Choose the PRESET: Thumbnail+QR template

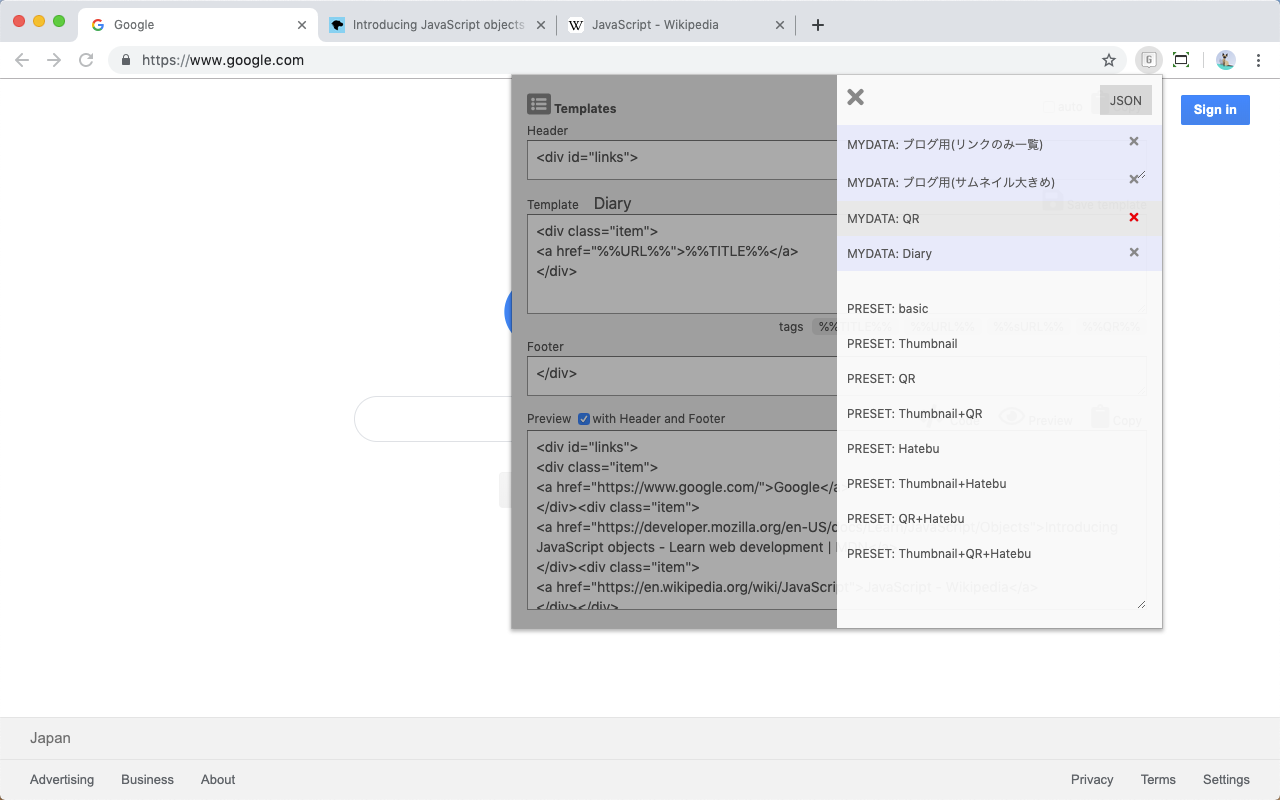pos(914,414)
